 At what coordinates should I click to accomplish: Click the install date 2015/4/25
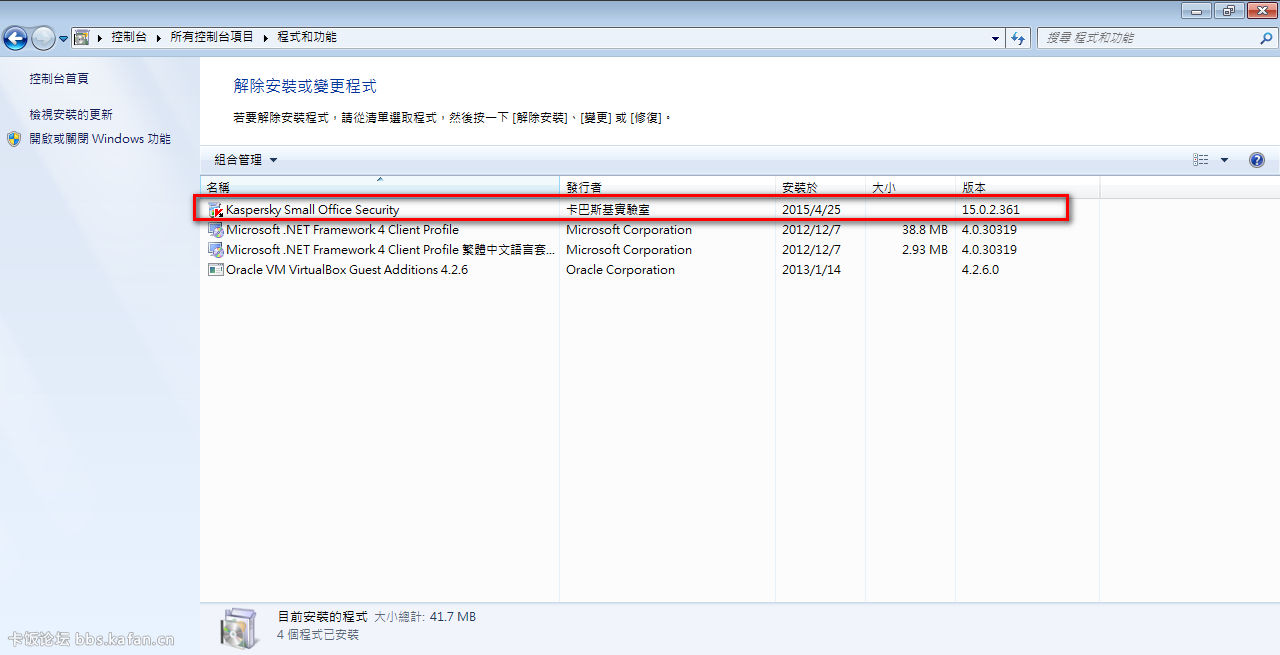coord(812,210)
